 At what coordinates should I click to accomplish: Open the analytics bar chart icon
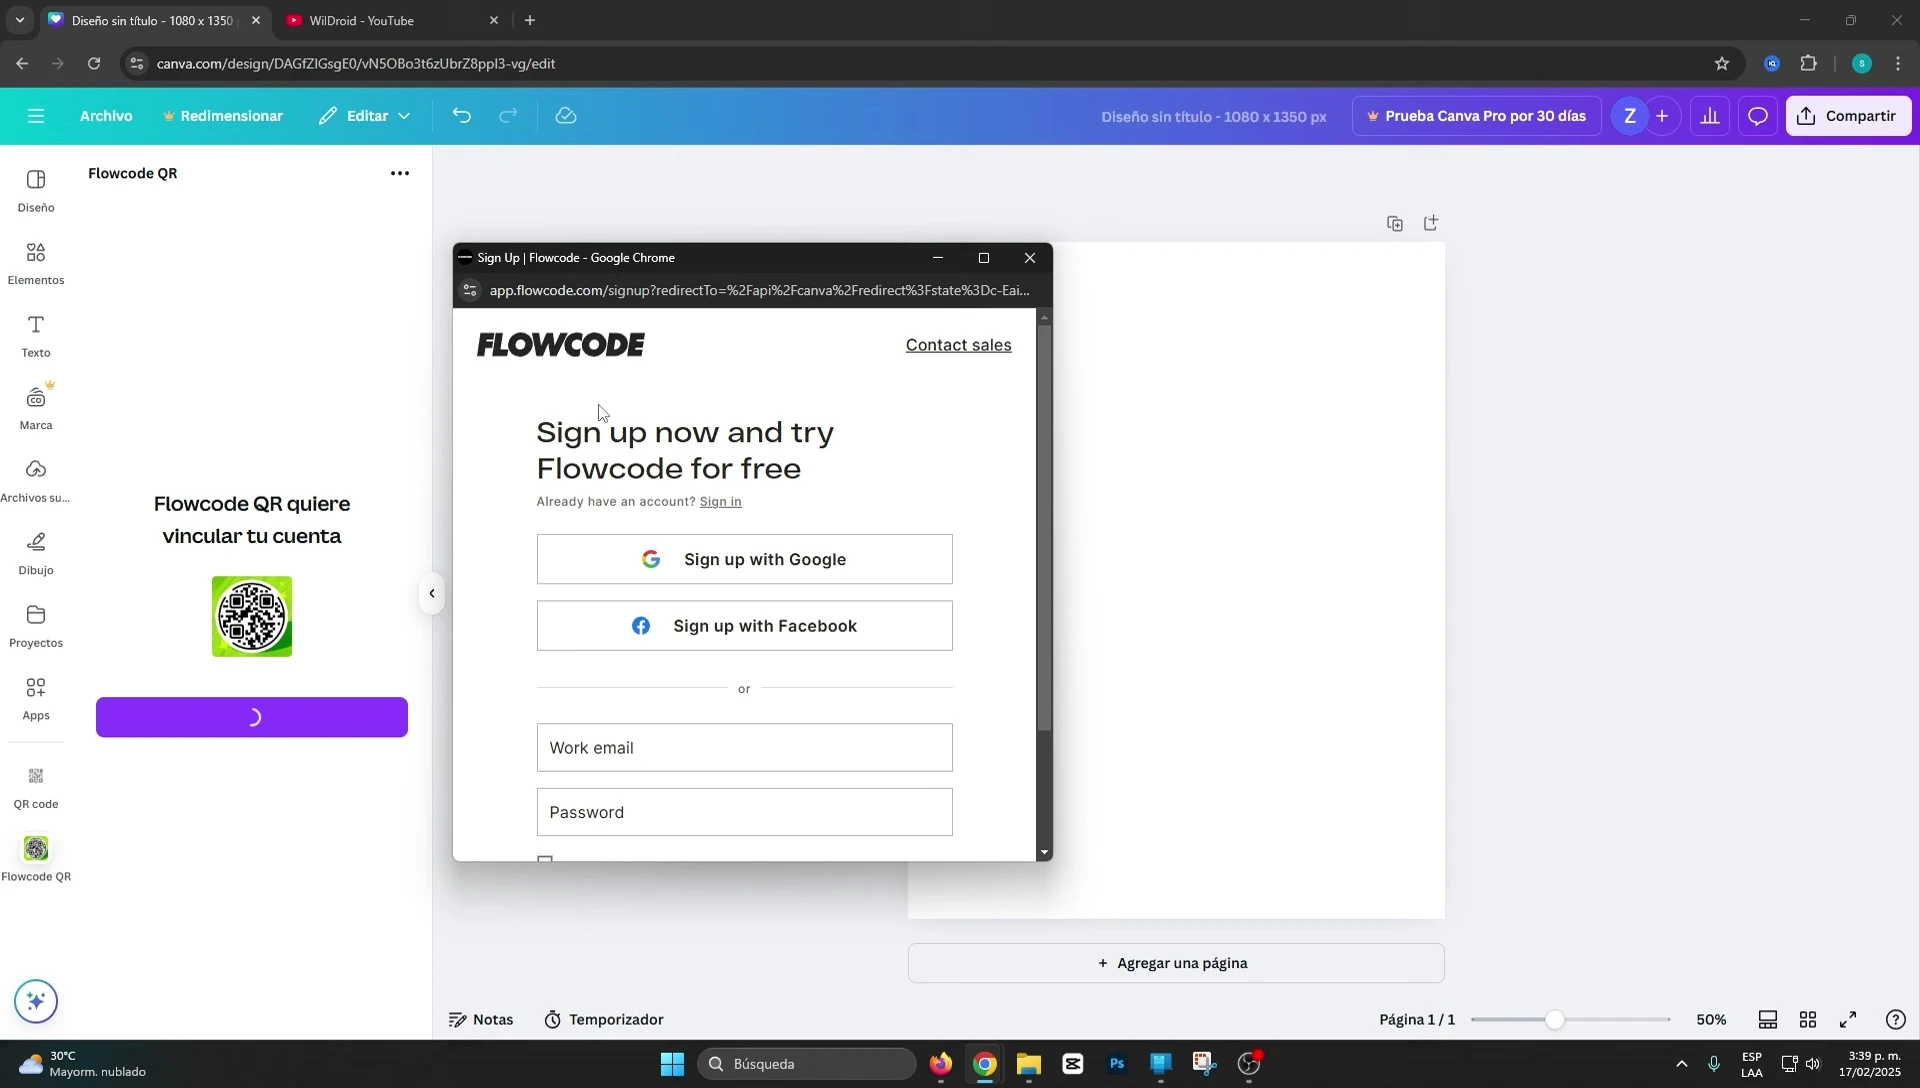pyautogui.click(x=1710, y=116)
